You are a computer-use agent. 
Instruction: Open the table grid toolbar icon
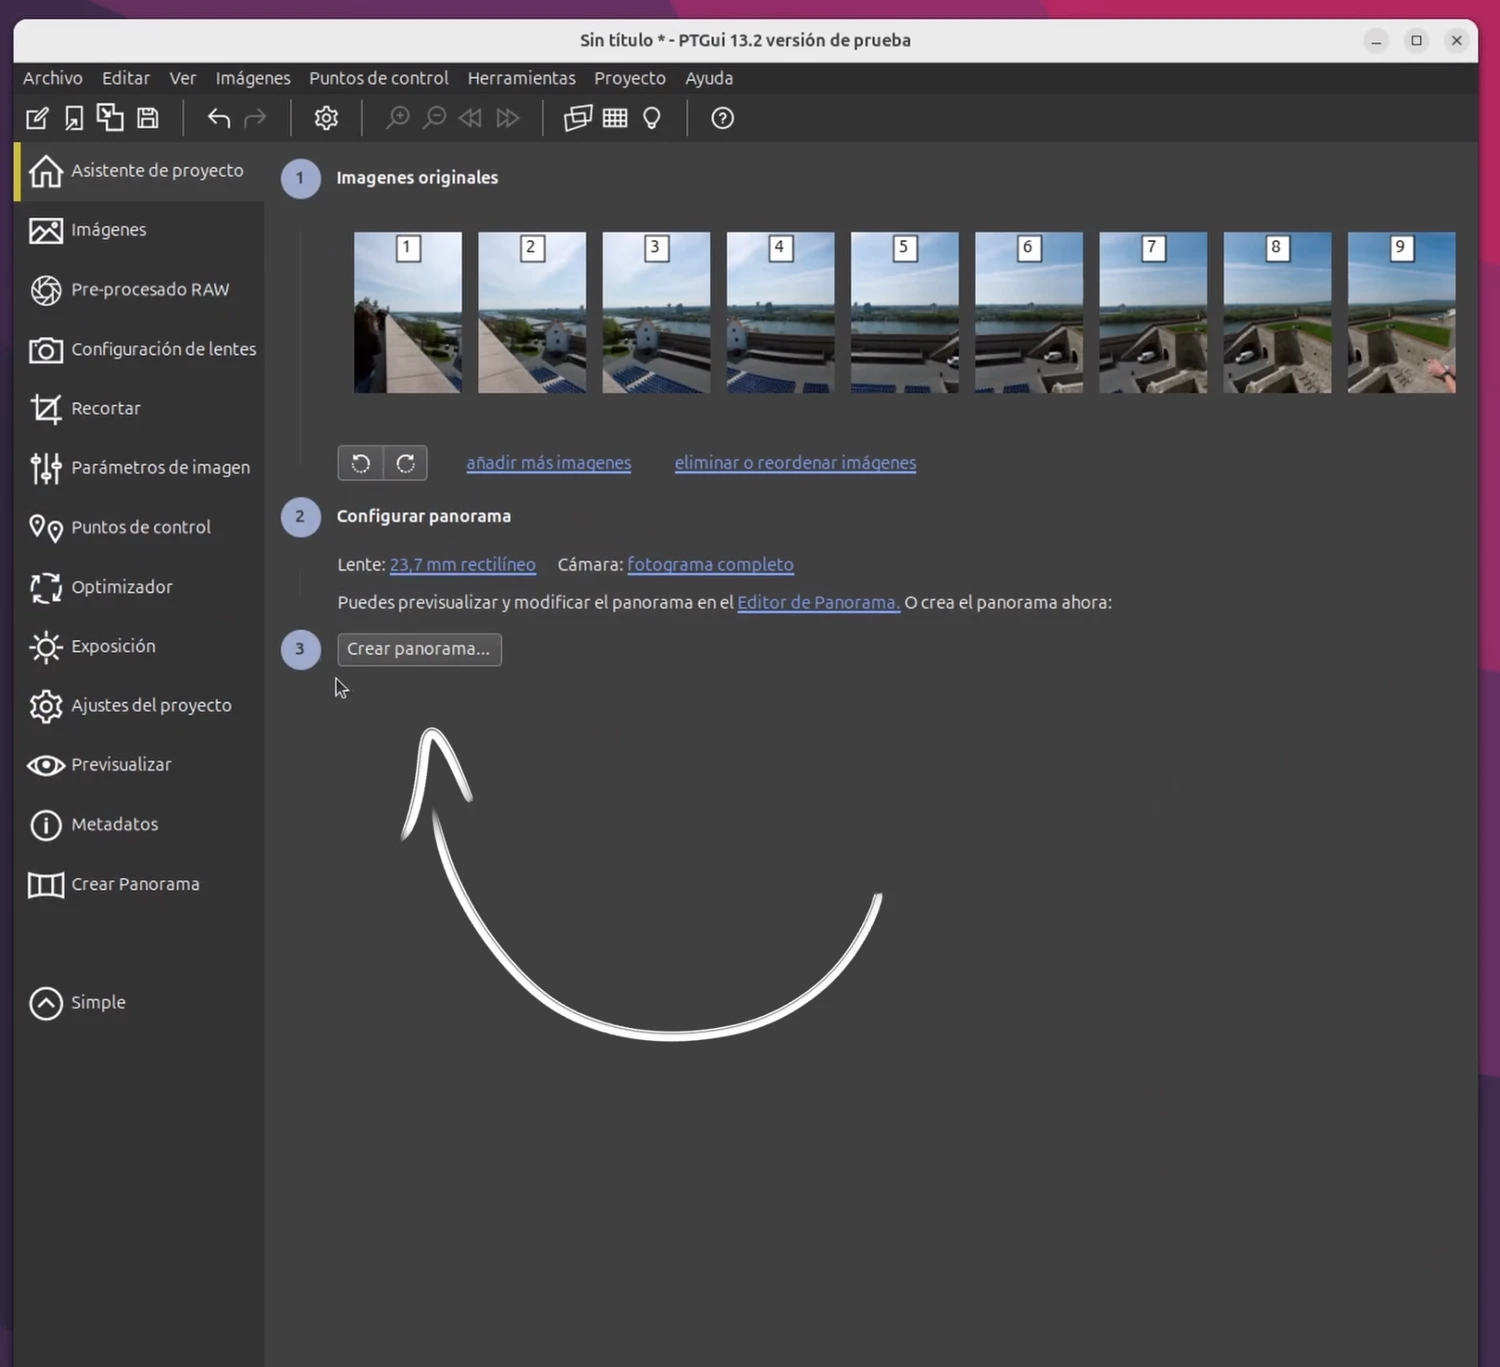(615, 118)
